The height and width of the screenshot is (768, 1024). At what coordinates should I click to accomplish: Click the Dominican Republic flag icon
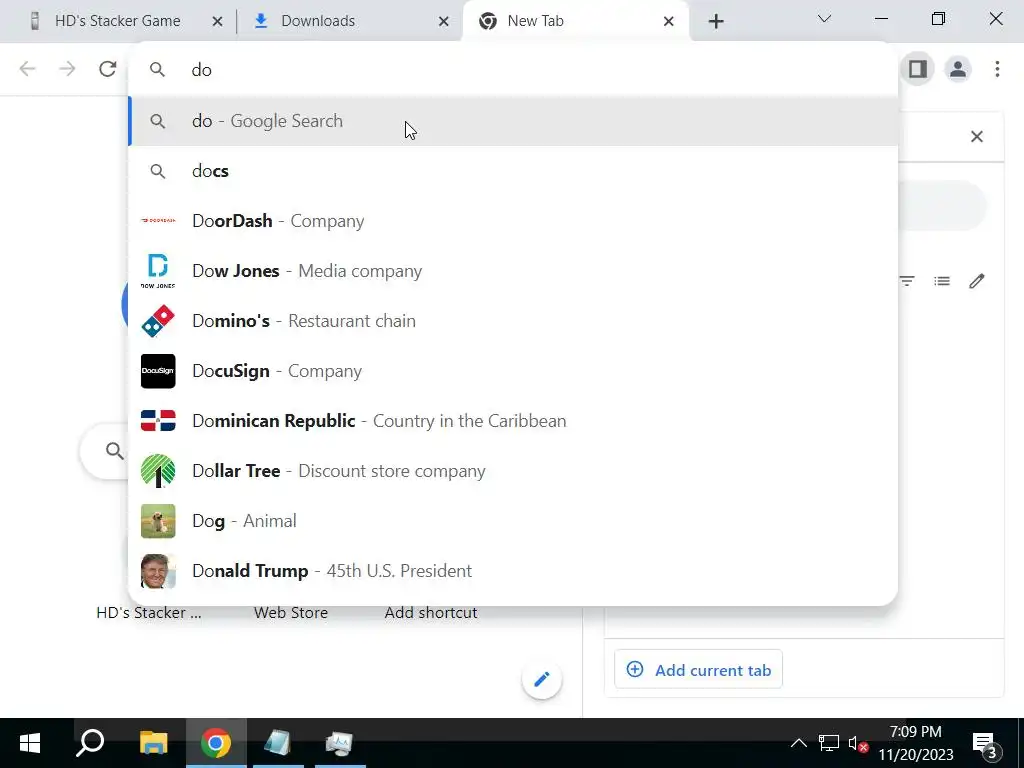pos(158,421)
